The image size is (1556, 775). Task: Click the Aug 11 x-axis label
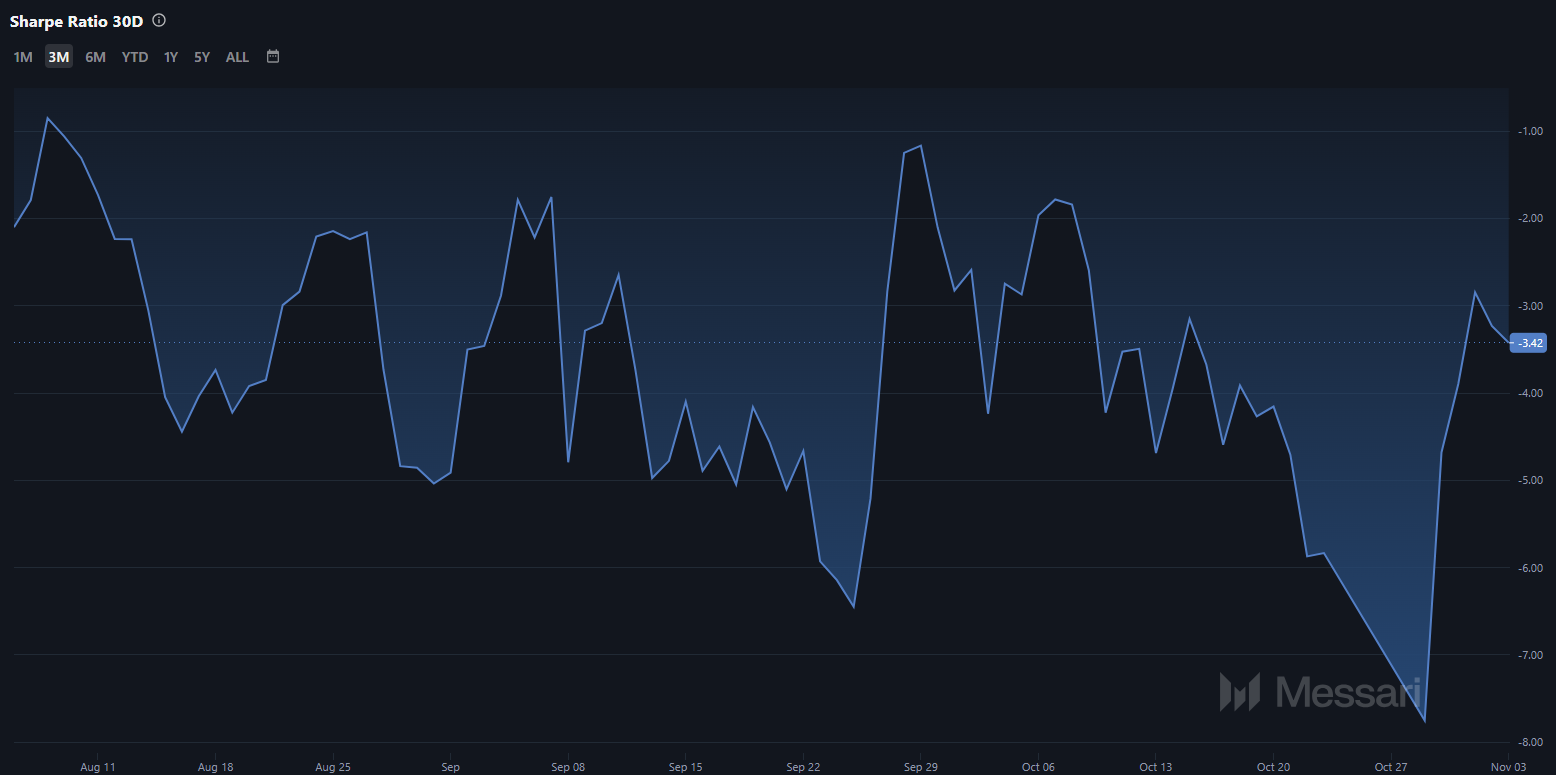point(97,767)
